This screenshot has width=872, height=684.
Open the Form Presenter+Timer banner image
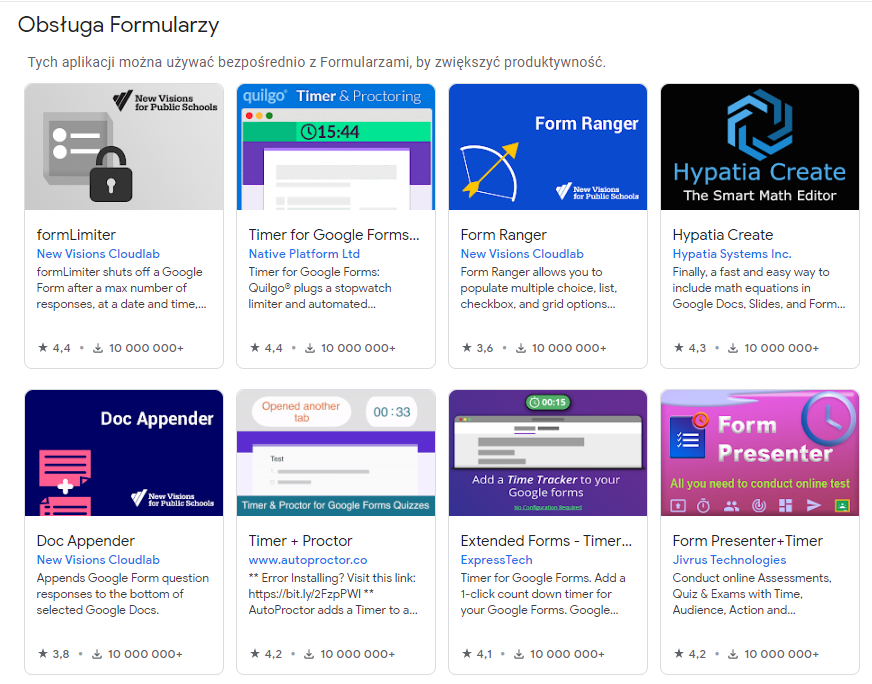coord(760,453)
